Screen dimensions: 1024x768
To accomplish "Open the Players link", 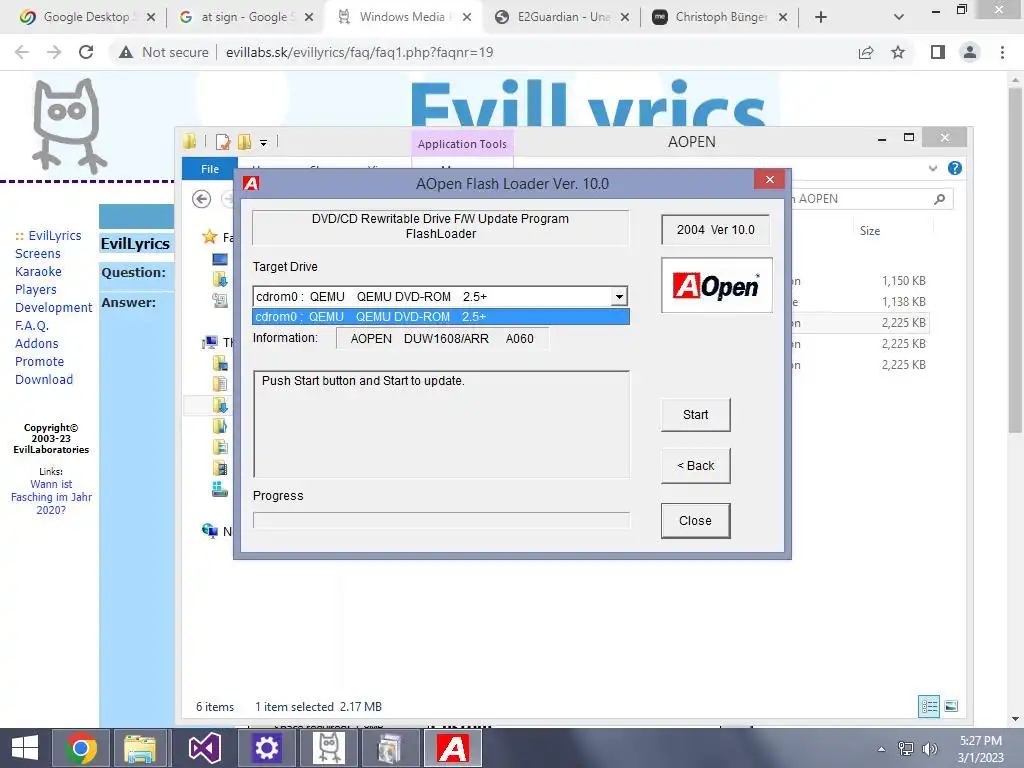I will pos(36,289).
